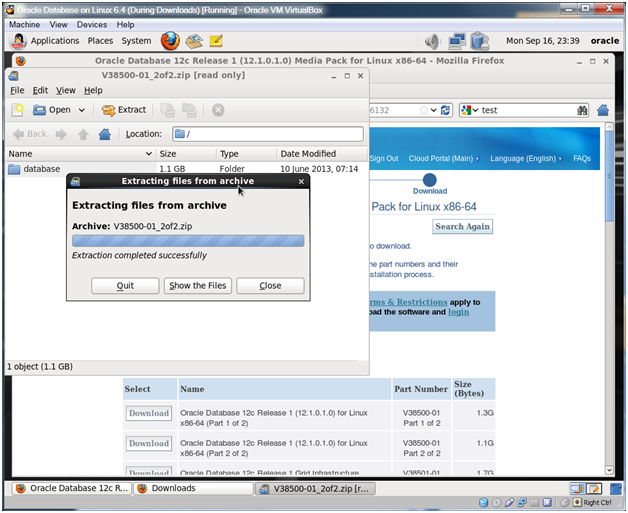The width and height of the screenshot is (628, 513).
Task: Expand the Language (English) dropdown
Action: [526, 158]
